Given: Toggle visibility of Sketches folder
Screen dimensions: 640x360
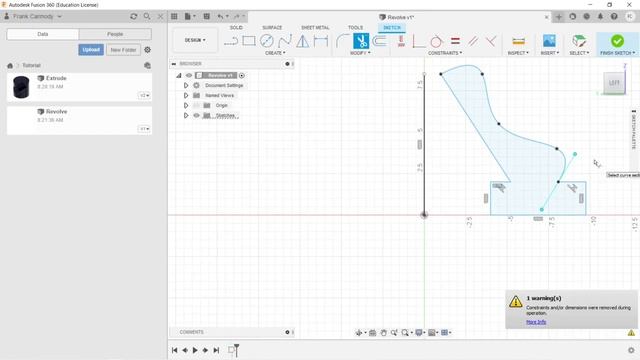Looking at the screenshot, I should [196, 116].
